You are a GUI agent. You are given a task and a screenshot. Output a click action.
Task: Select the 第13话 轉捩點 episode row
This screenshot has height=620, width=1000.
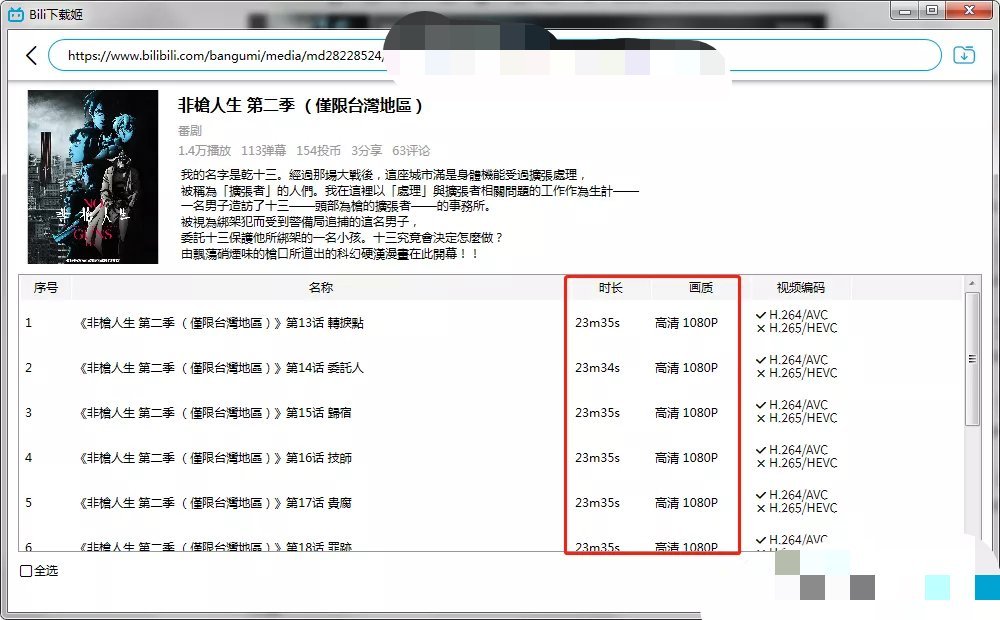tap(491, 323)
